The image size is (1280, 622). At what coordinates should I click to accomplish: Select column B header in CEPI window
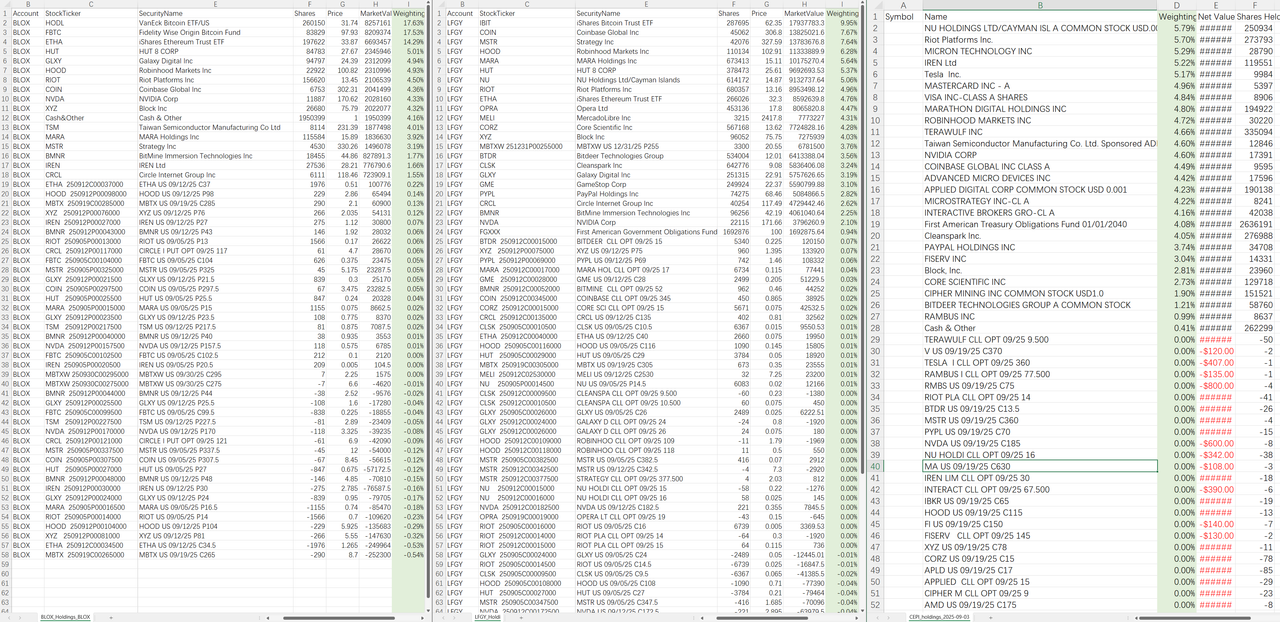click(1040, 5)
